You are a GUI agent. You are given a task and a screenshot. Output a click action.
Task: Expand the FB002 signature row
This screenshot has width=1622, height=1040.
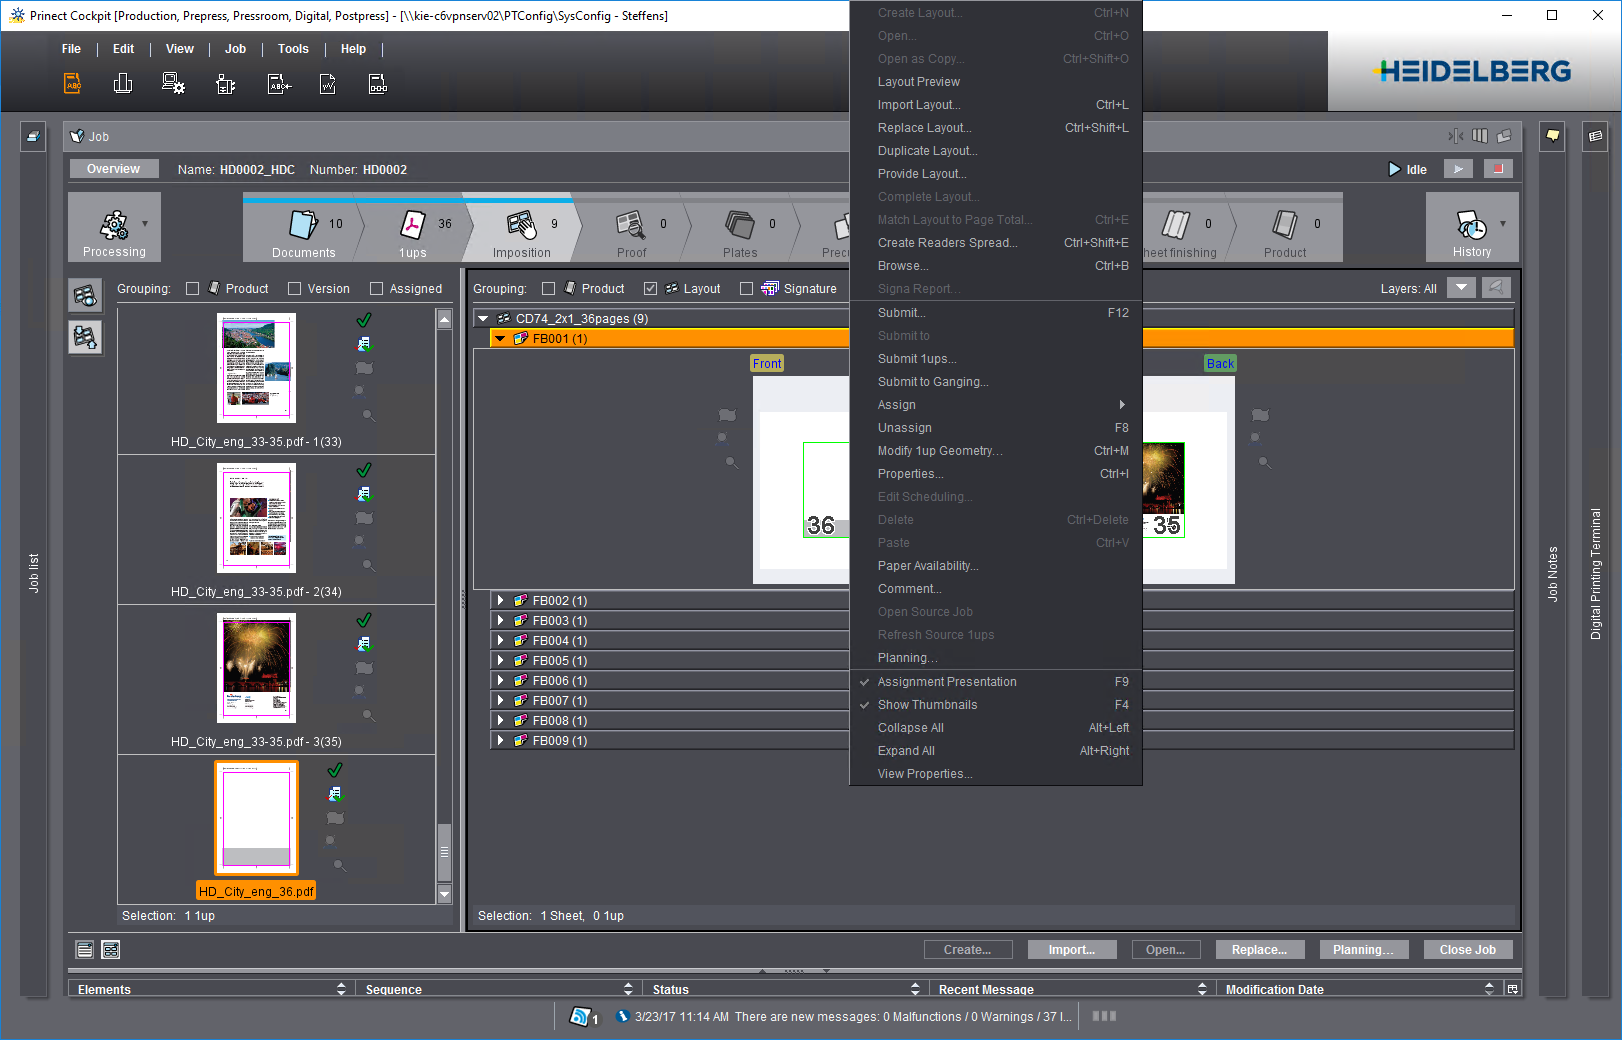[x=501, y=600]
